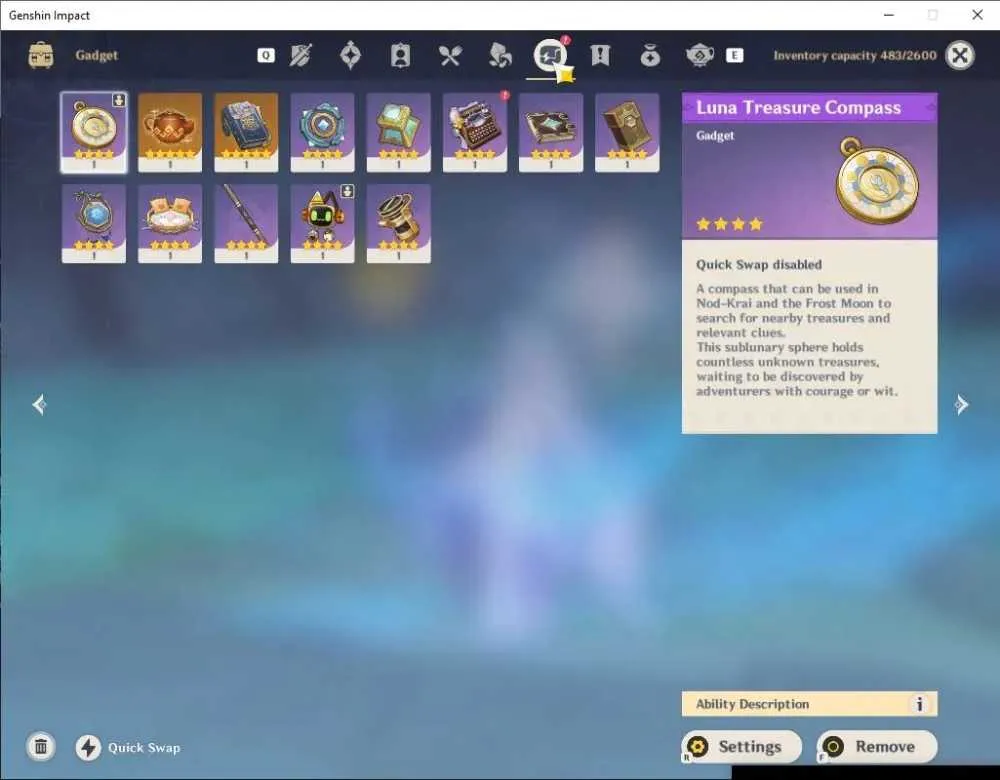Select the brown leather book gadget
Viewport: 1000px width, 780px height.
627,133
